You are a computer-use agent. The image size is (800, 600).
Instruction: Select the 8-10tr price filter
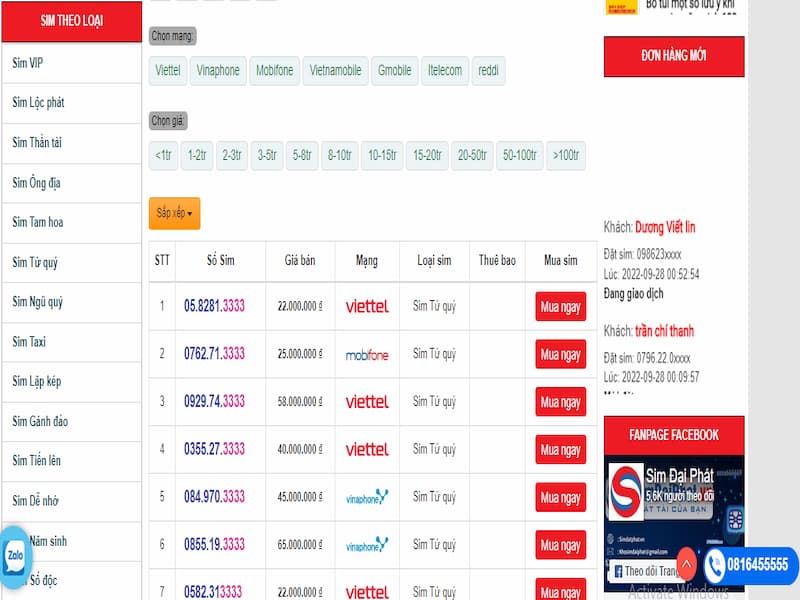click(339, 155)
